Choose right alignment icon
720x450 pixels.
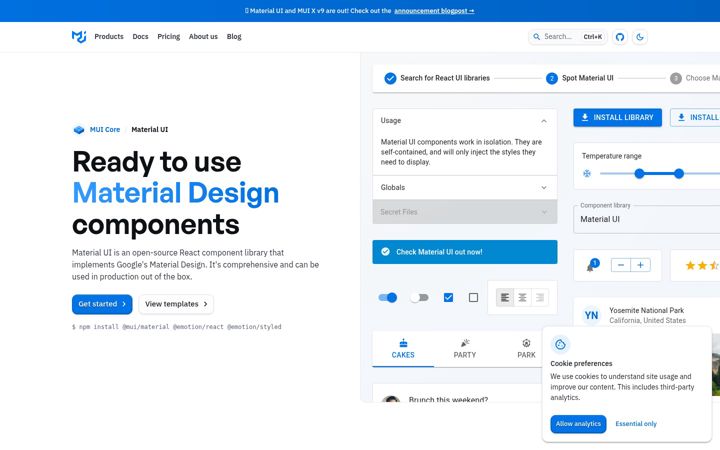pos(540,298)
